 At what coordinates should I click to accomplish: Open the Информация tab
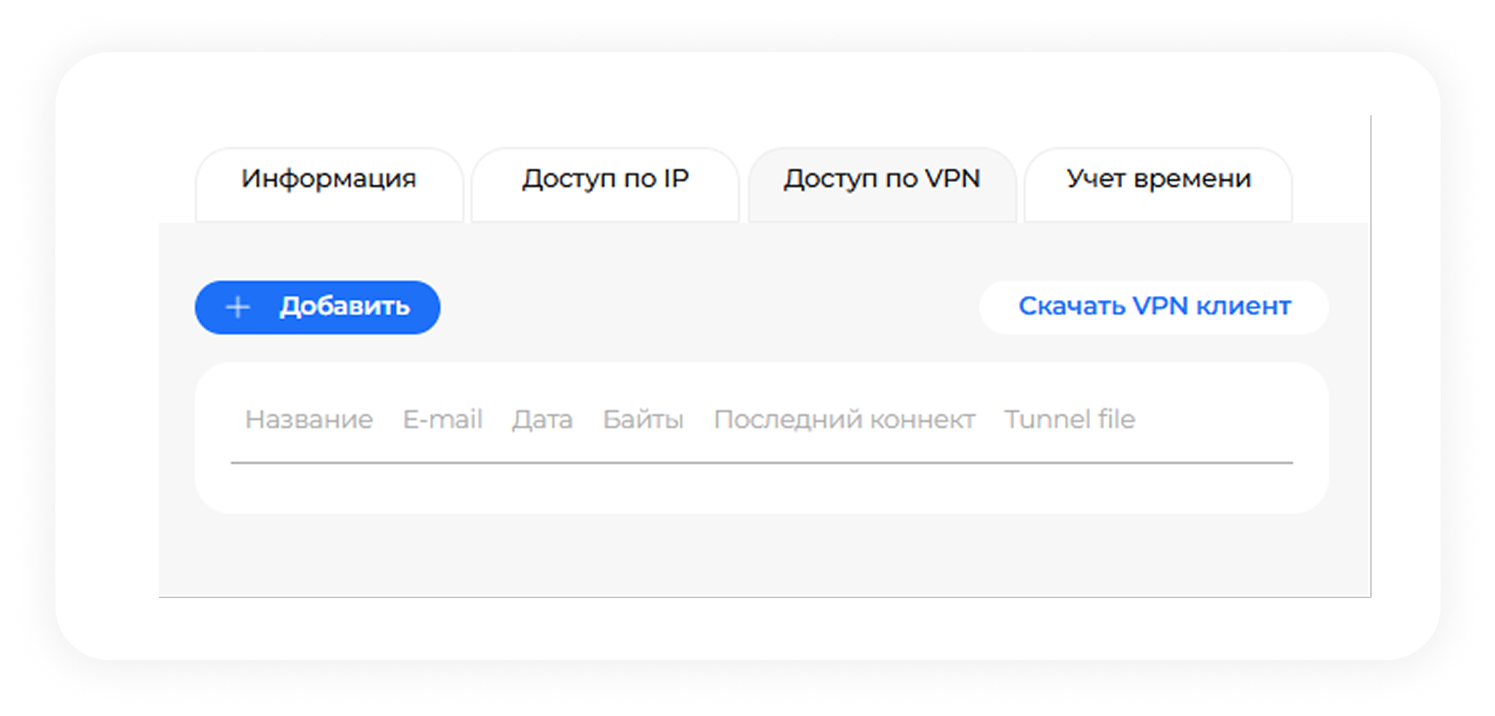pos(329,180)
